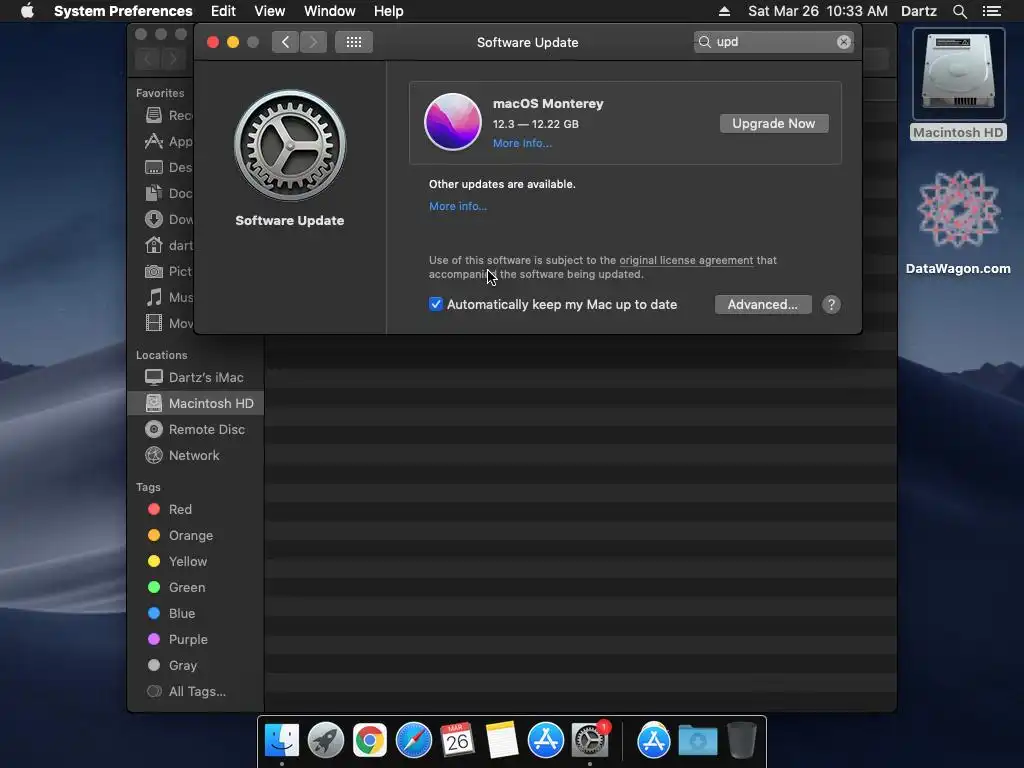Open System Preferences gear in the Dock

coord(590,741)
